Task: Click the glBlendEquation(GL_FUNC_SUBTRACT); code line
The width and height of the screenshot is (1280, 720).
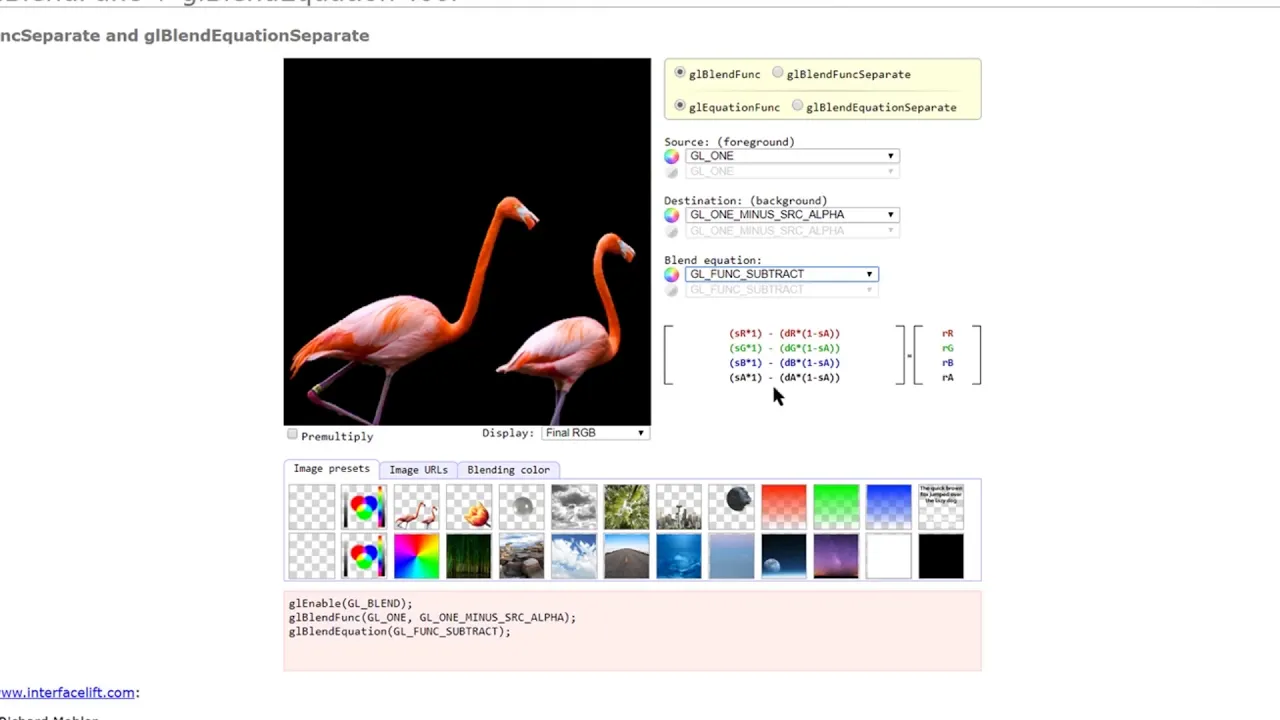Action: [399, 631]
